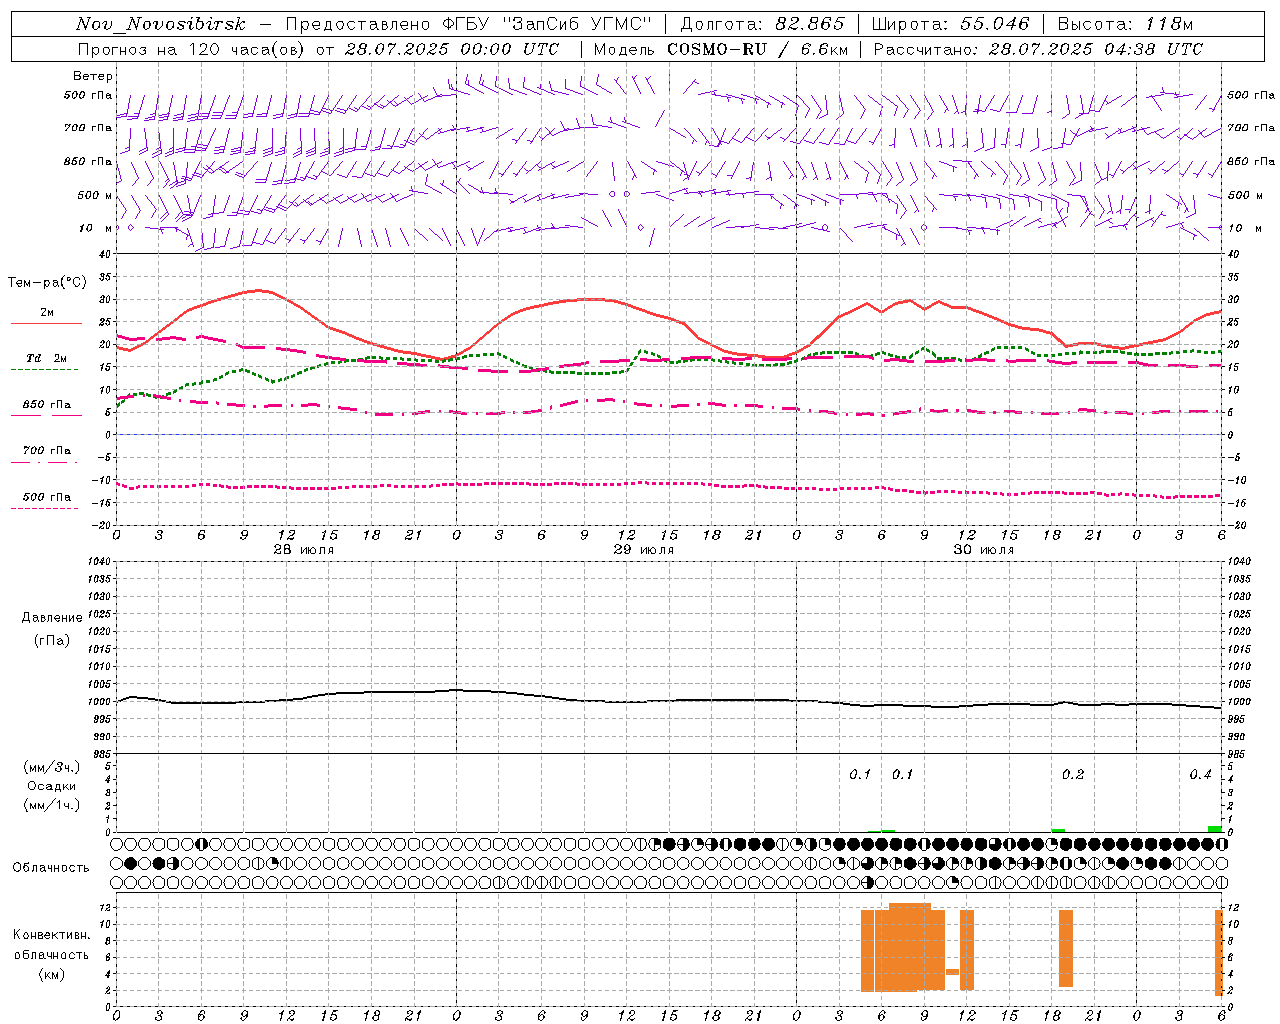This screenshot has height=1024, width=1280.
Task: Click the Ветер wind panel label
Action: click(93, 76)
